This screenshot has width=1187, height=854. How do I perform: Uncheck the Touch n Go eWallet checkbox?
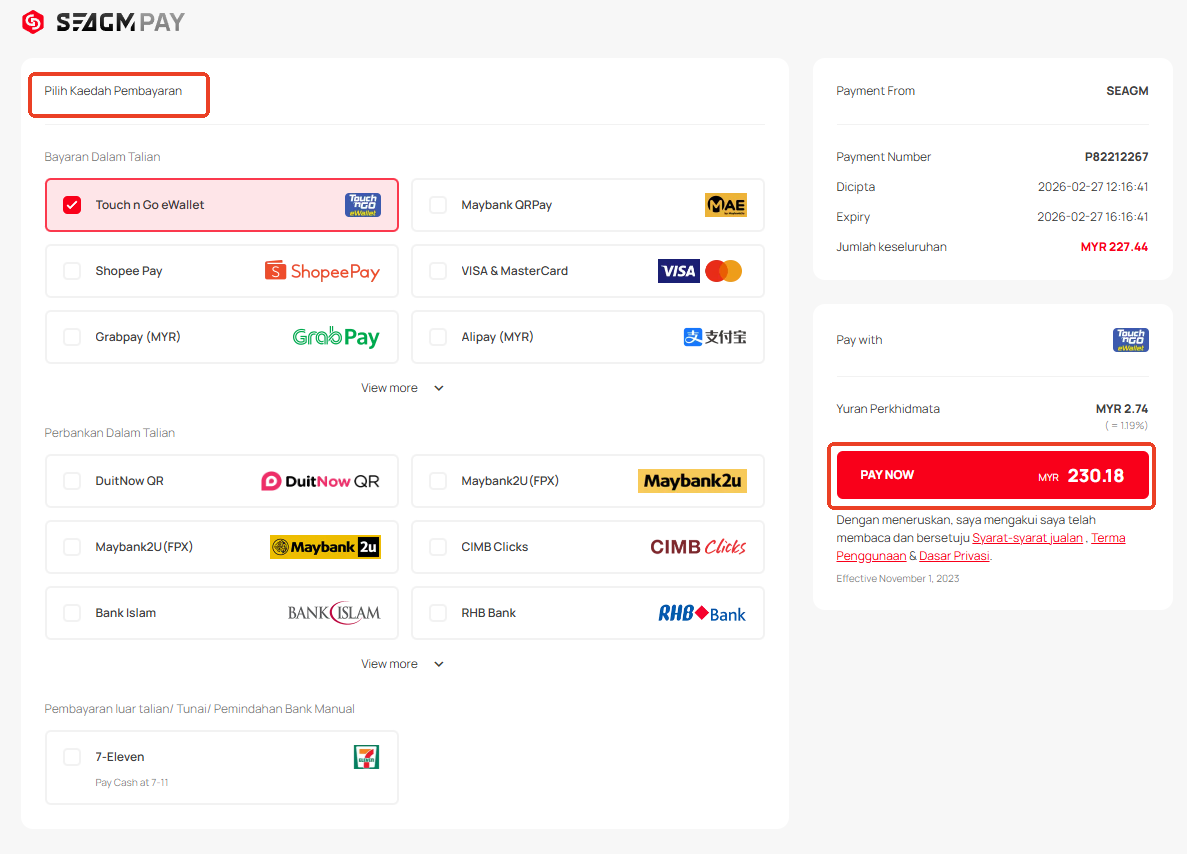click(72, 205)
